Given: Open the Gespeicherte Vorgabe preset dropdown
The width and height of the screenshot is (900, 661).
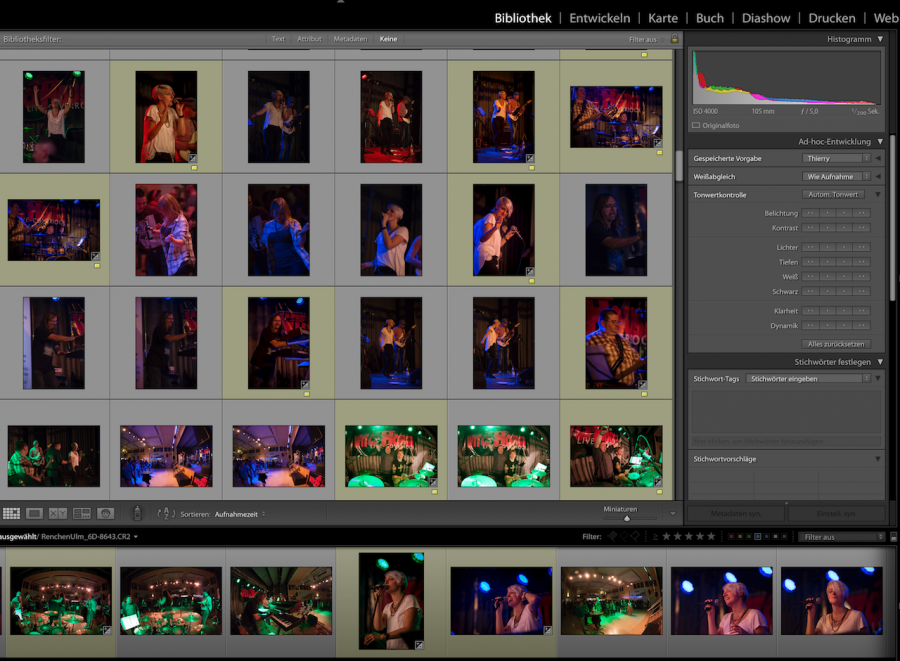Looking at the screenshot, I should (x=835, y=159).
